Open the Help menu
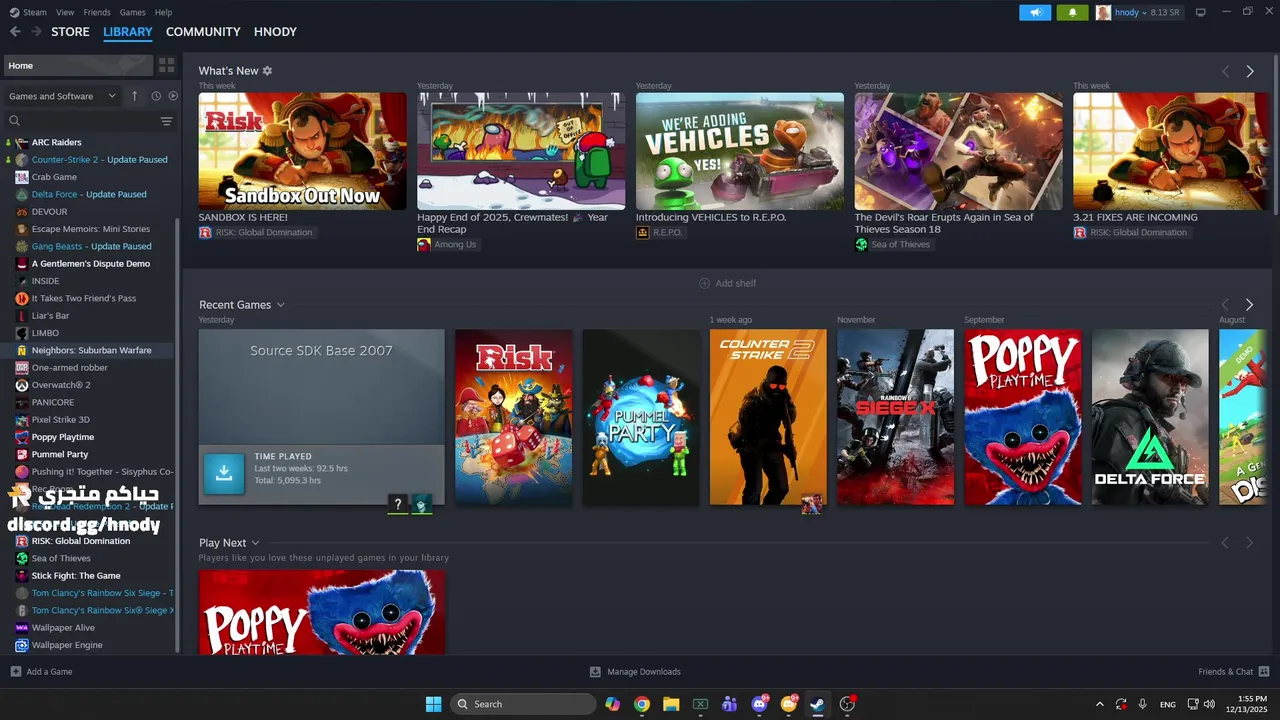The width and height of the screenshot is (1280, 720). pyautogui.click(x=163, y=12)
